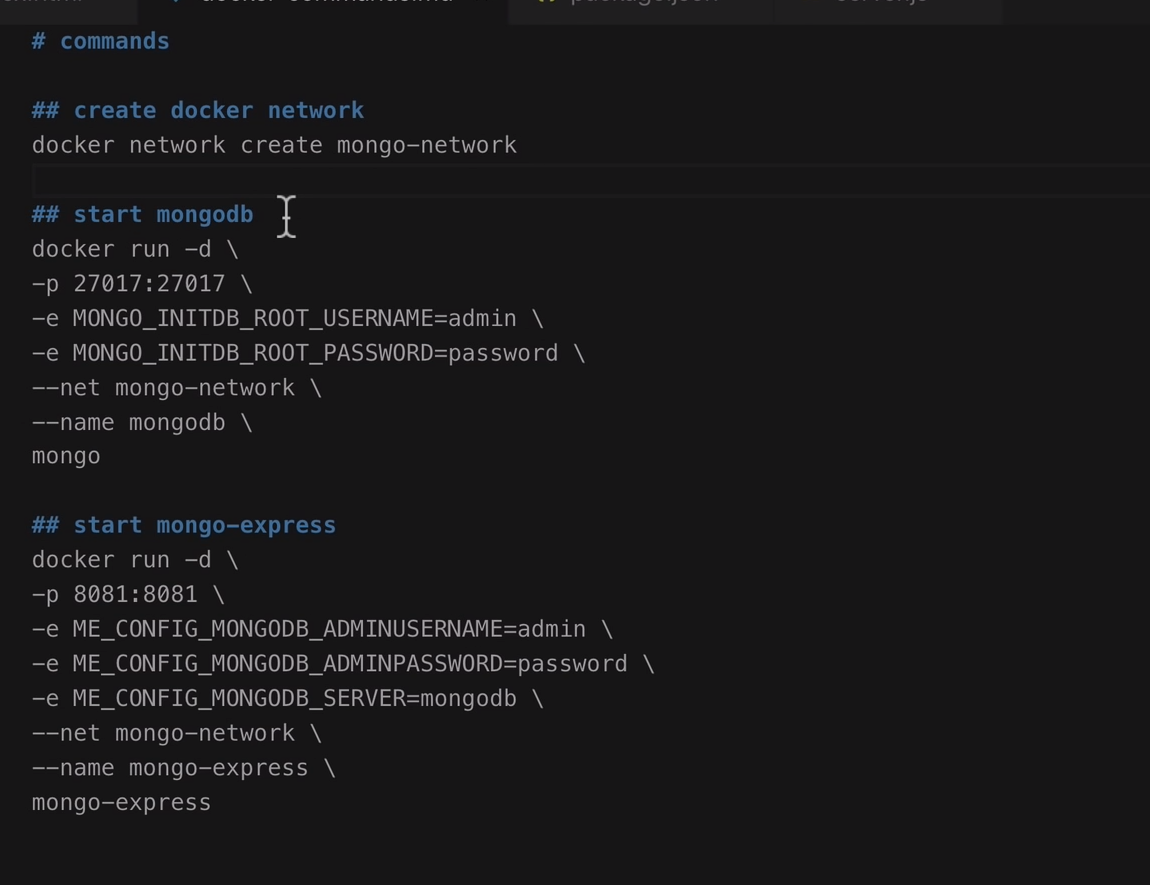Screen dimensions: 1150x885
Task: Click the '--name mongo-express \' line
Action: pyautogui.click(x=184, y=768)
